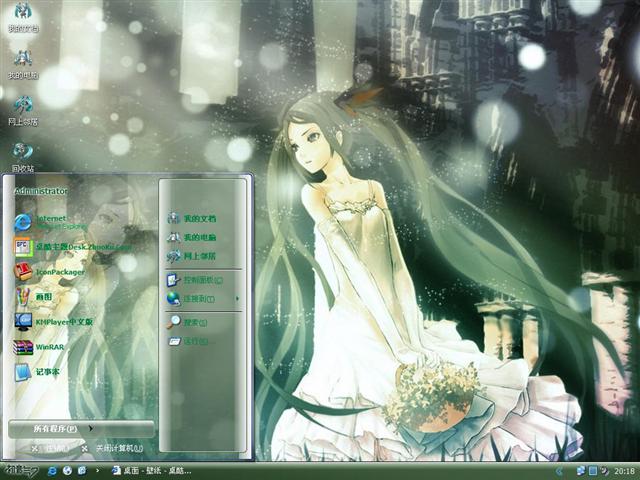Click 关闭计算机 shut down button

[113, 448]
